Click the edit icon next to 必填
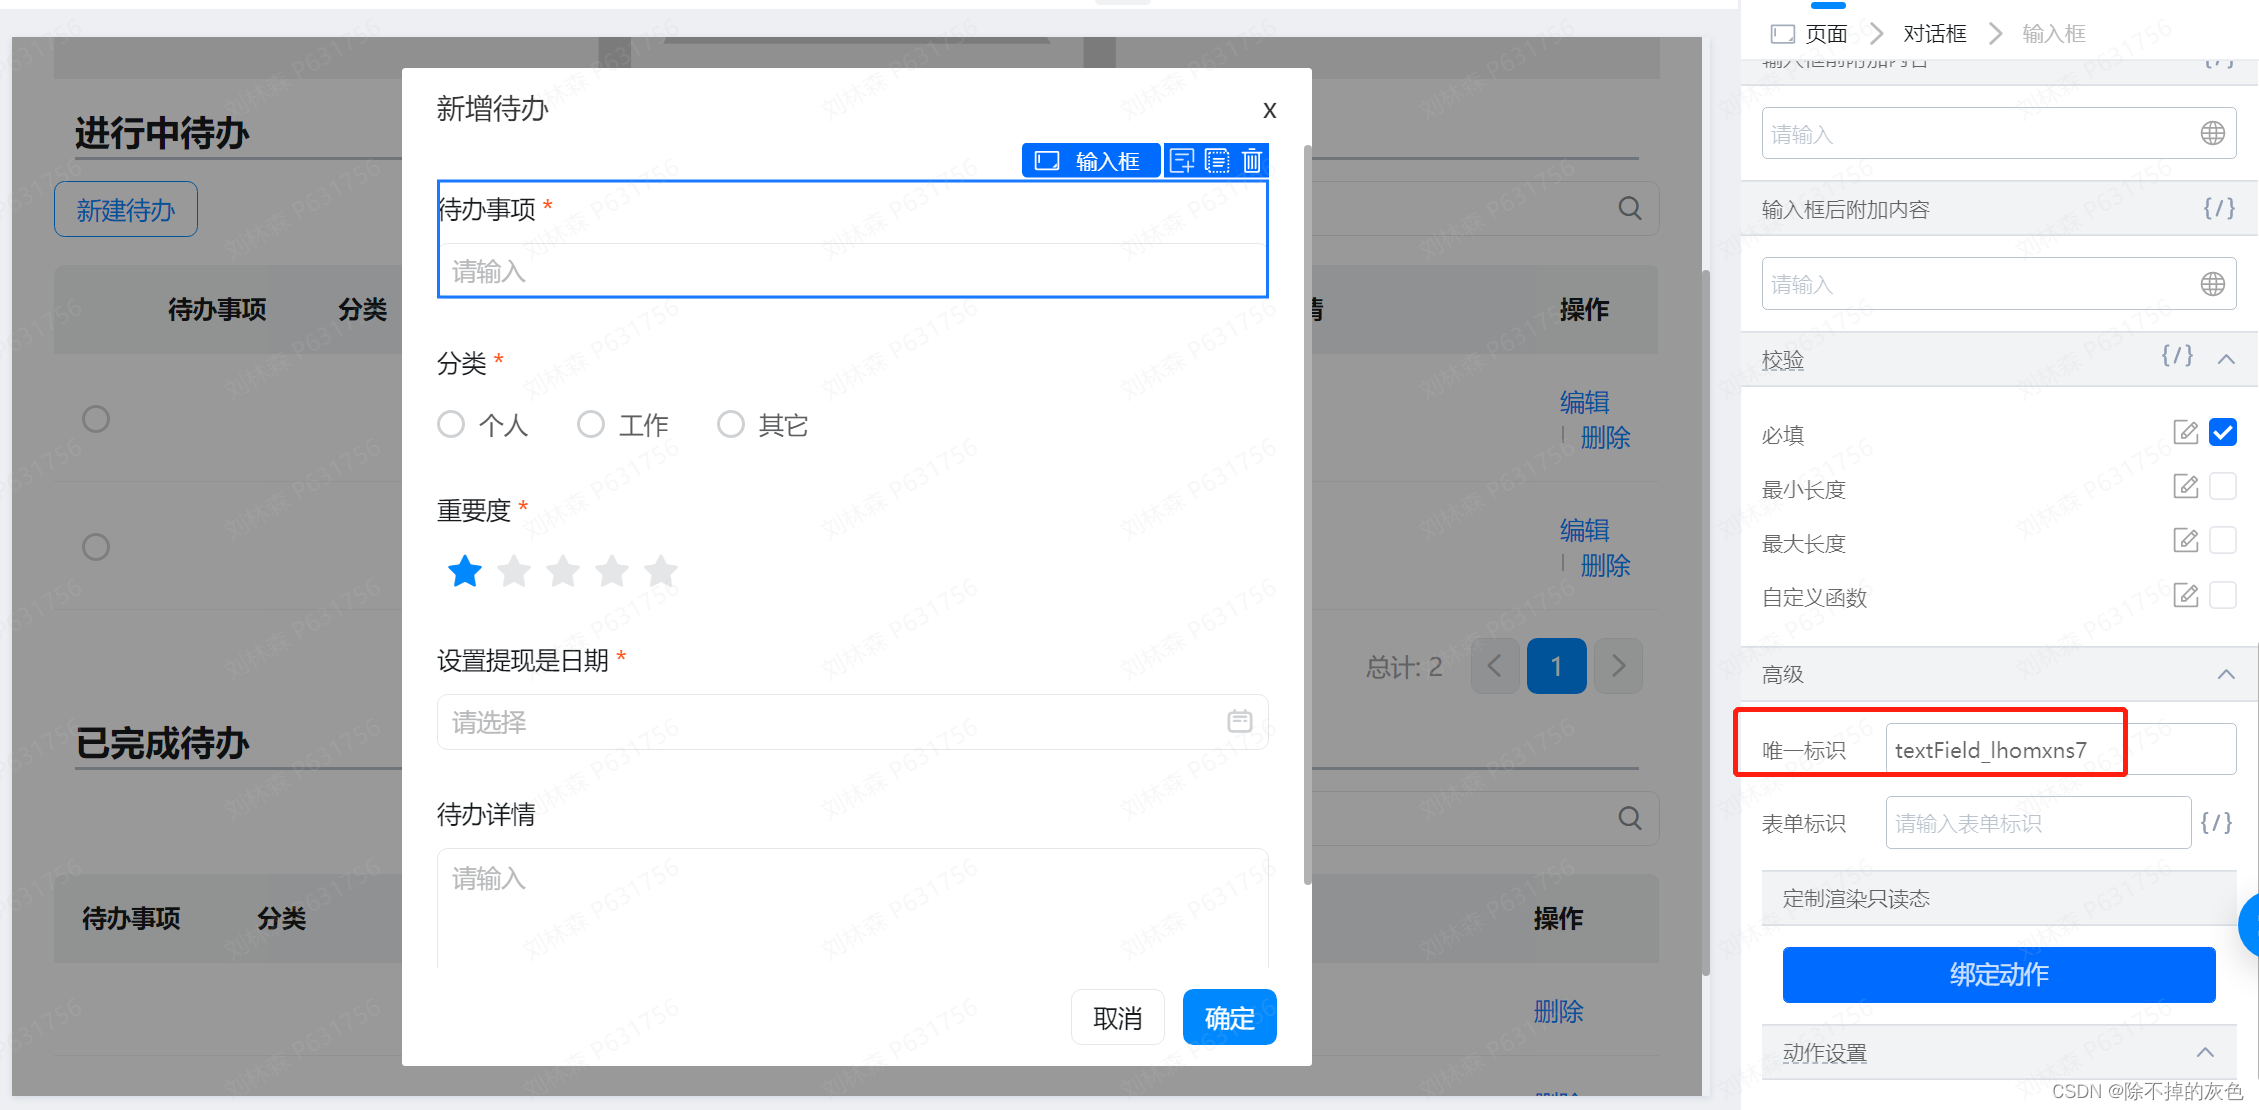 point(2185,432)
